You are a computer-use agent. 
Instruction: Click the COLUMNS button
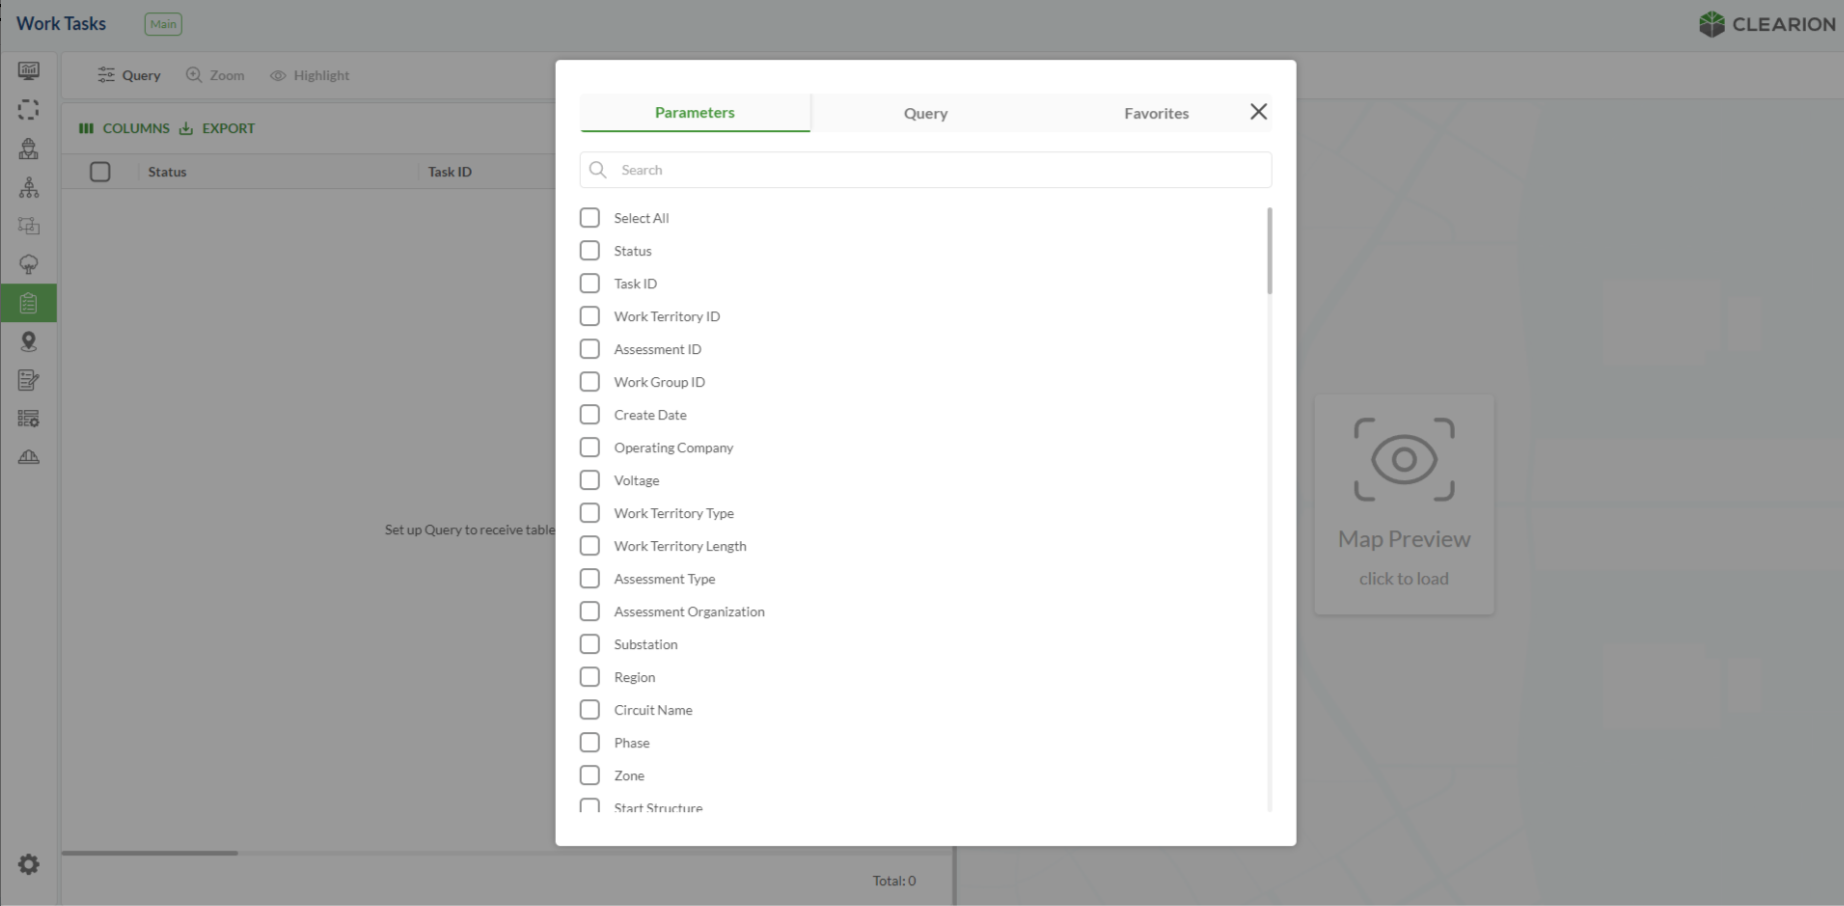click(x=125, y=128)
